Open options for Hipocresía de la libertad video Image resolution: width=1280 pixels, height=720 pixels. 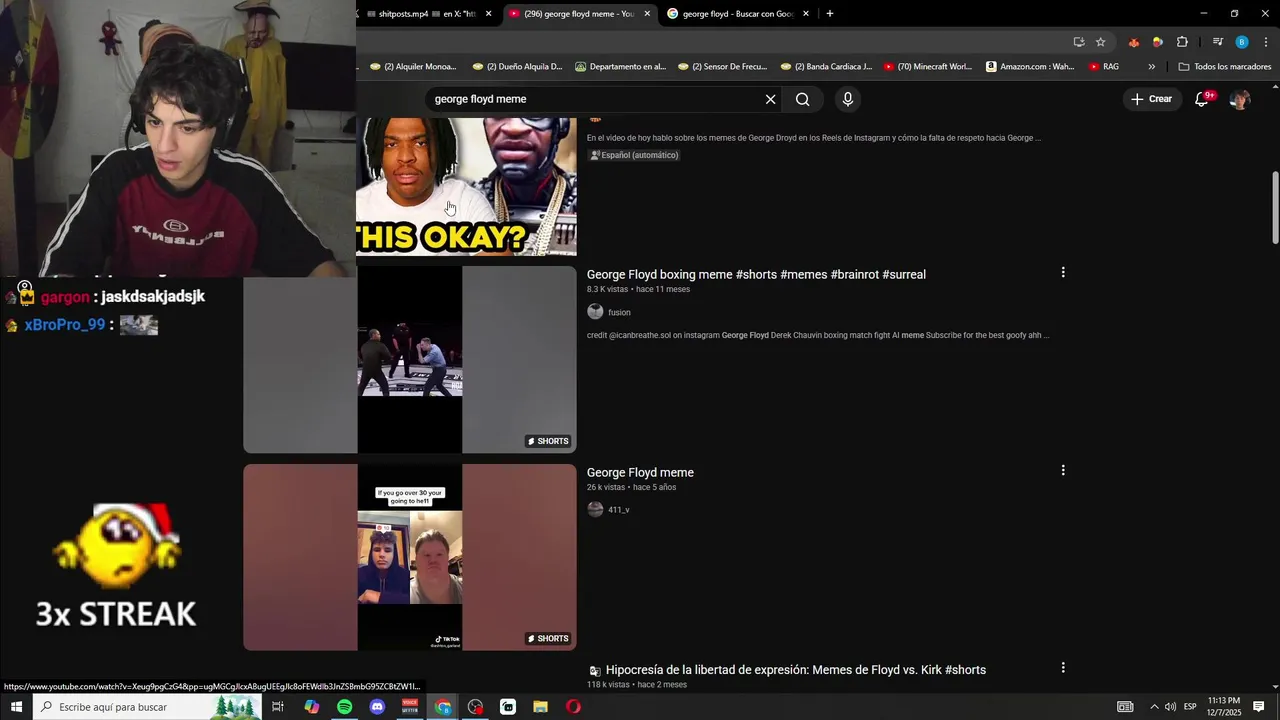pyautogui.click(x=1063, y=668)
